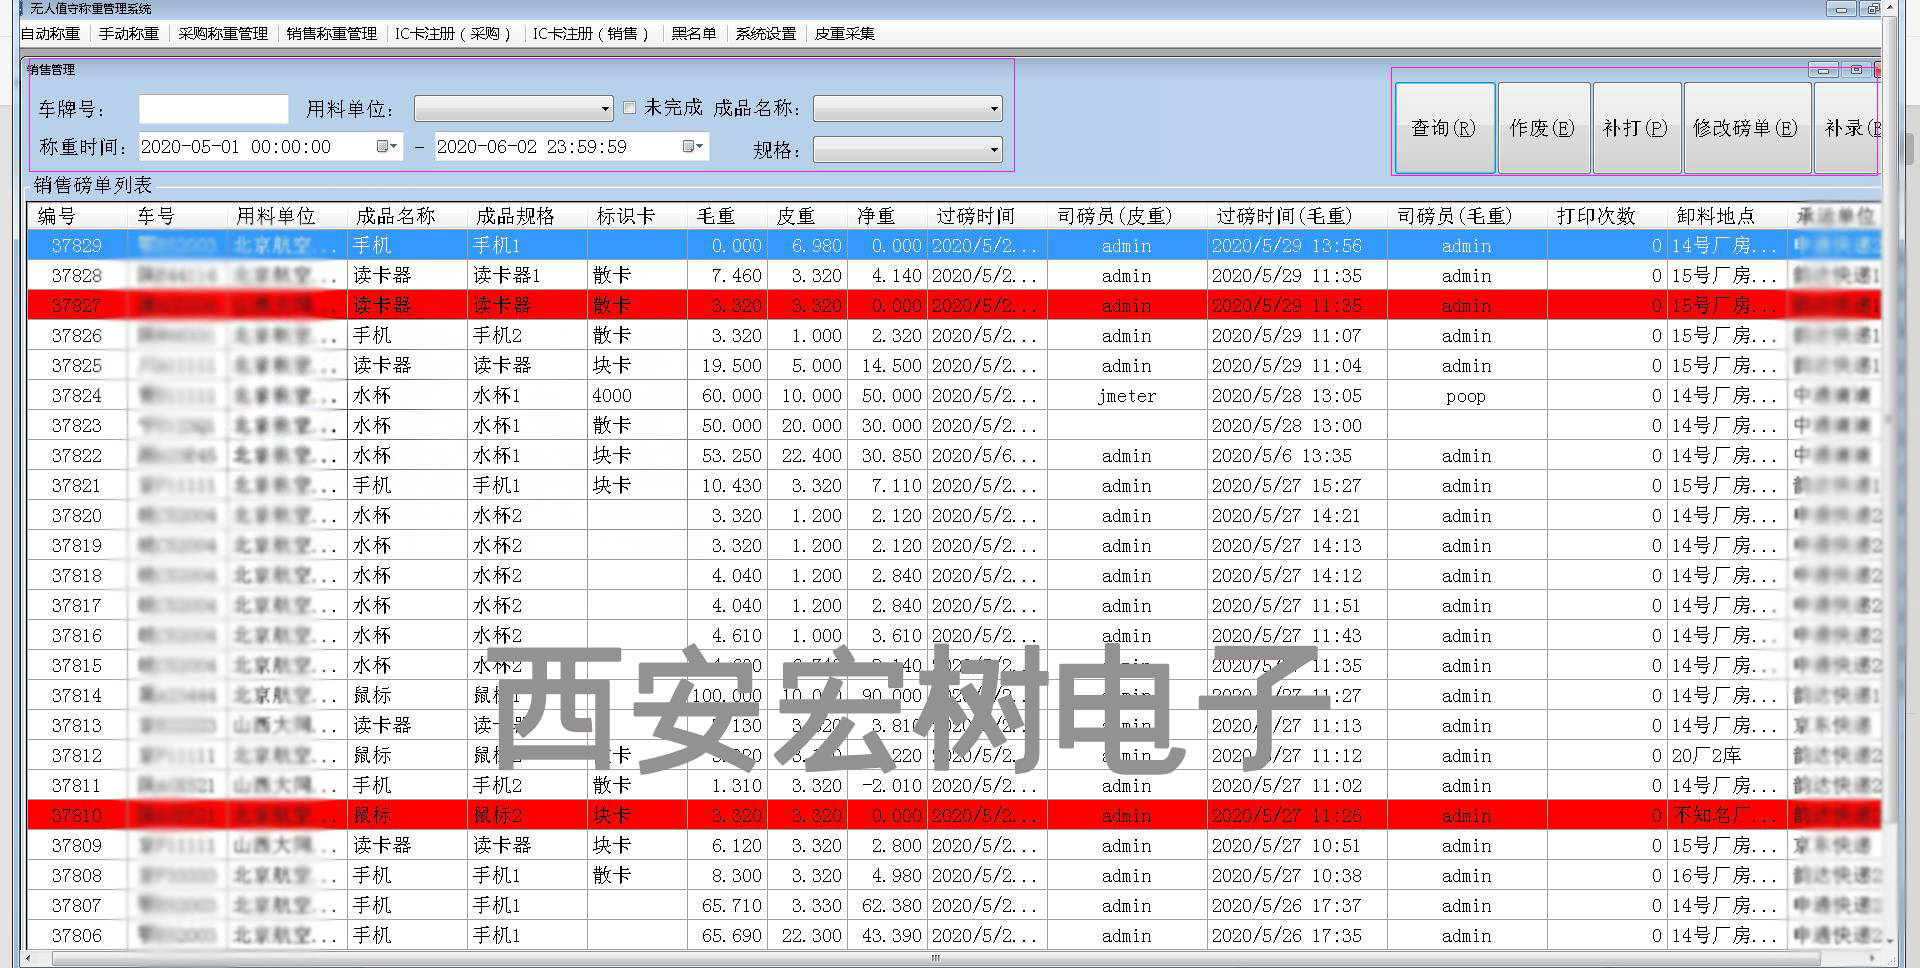The image size is (1920, 968).
Task: Expand the 成品名称 dropdown
Action: (x=994, y=109)
